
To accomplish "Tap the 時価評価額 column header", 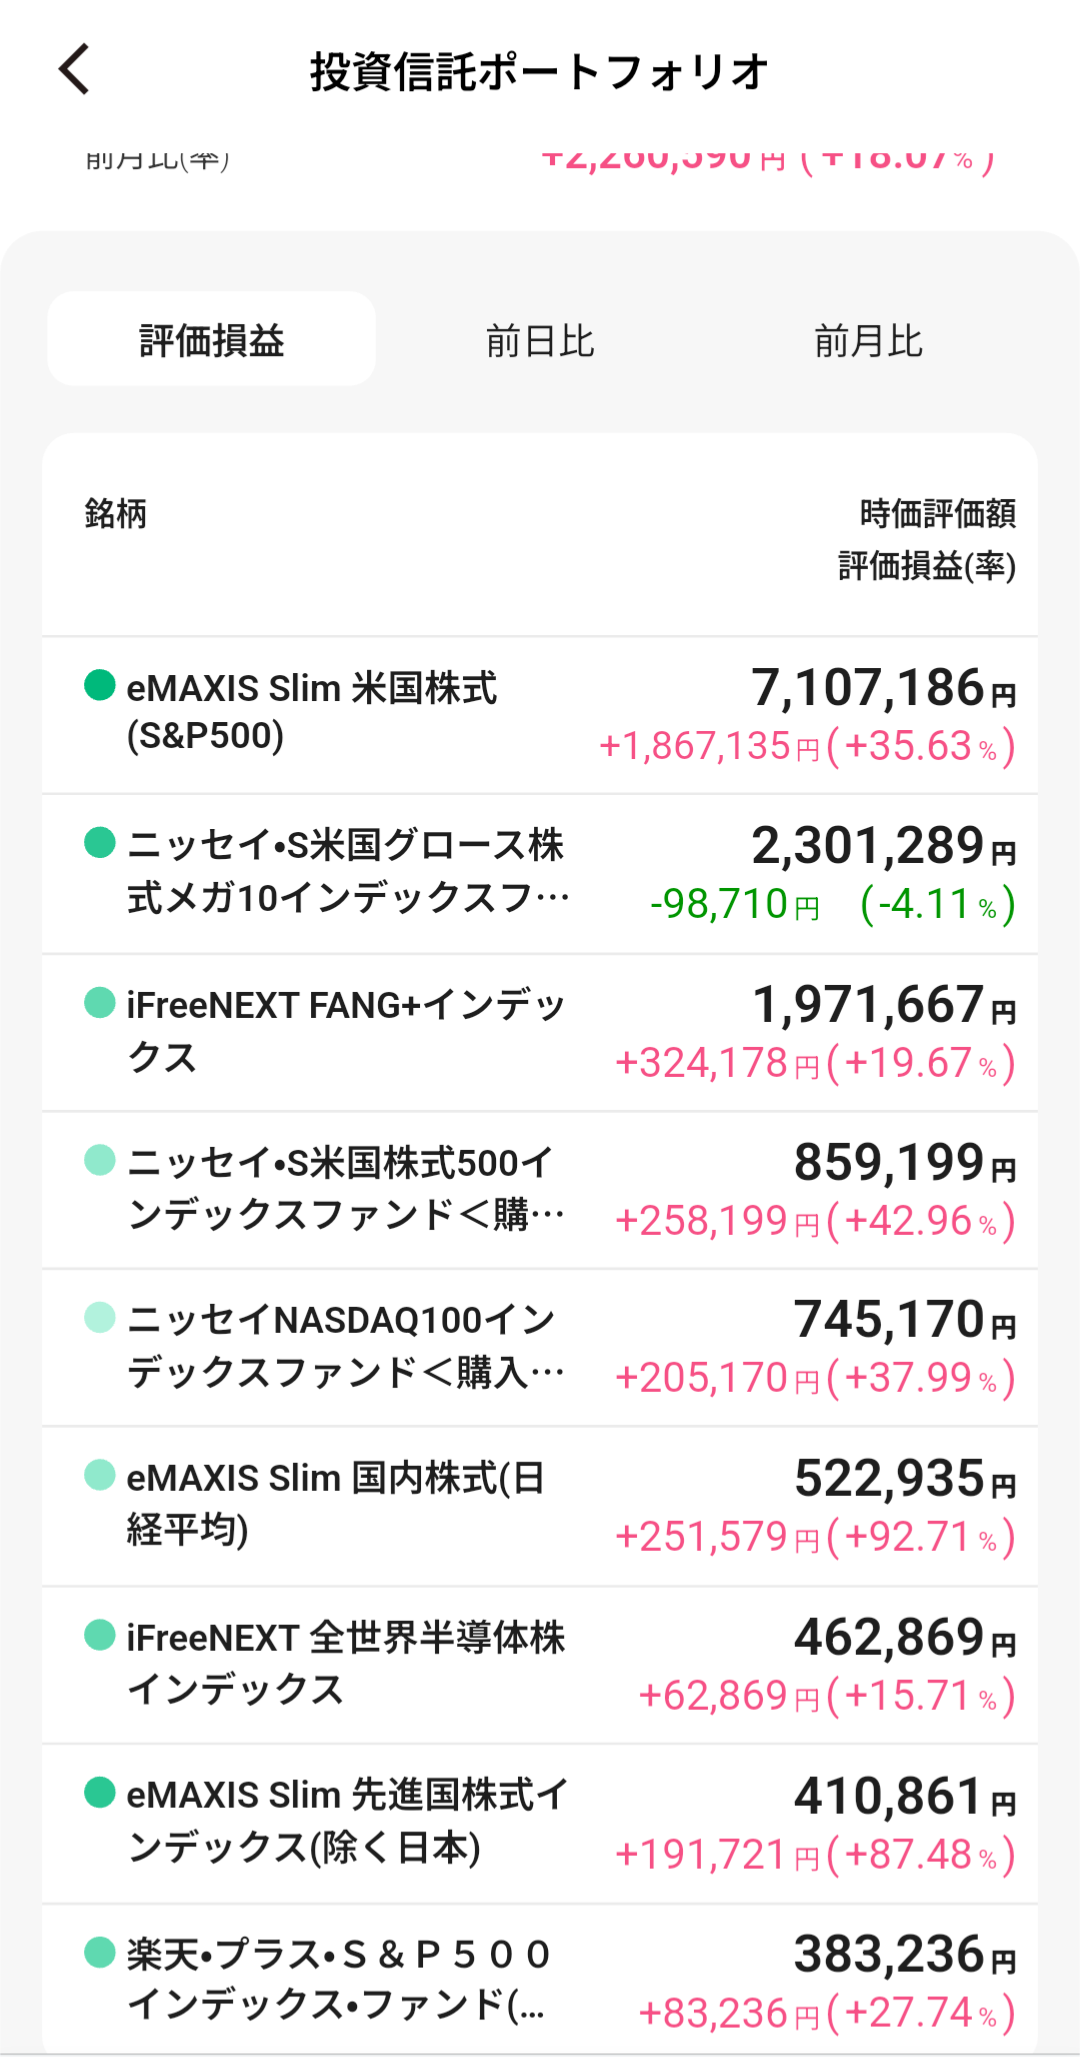I will click(x=937, y=514).
